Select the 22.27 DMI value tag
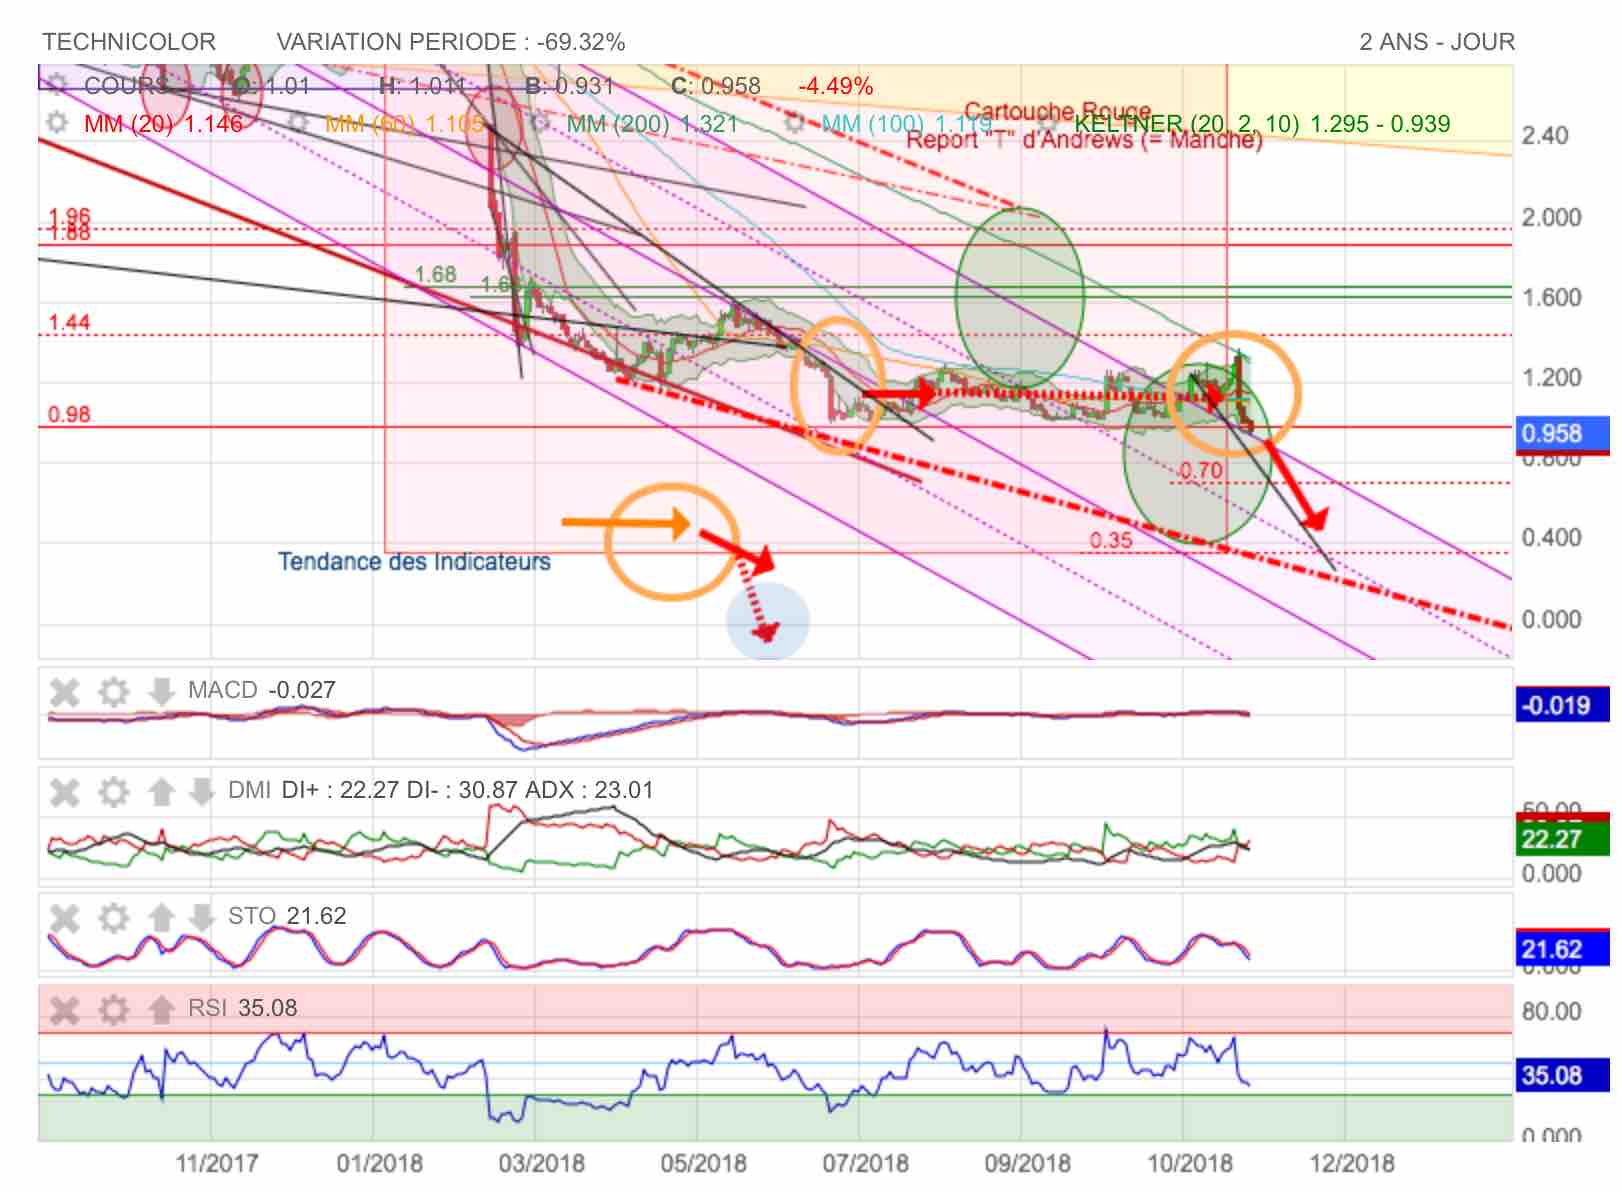 coord(1562,839)
